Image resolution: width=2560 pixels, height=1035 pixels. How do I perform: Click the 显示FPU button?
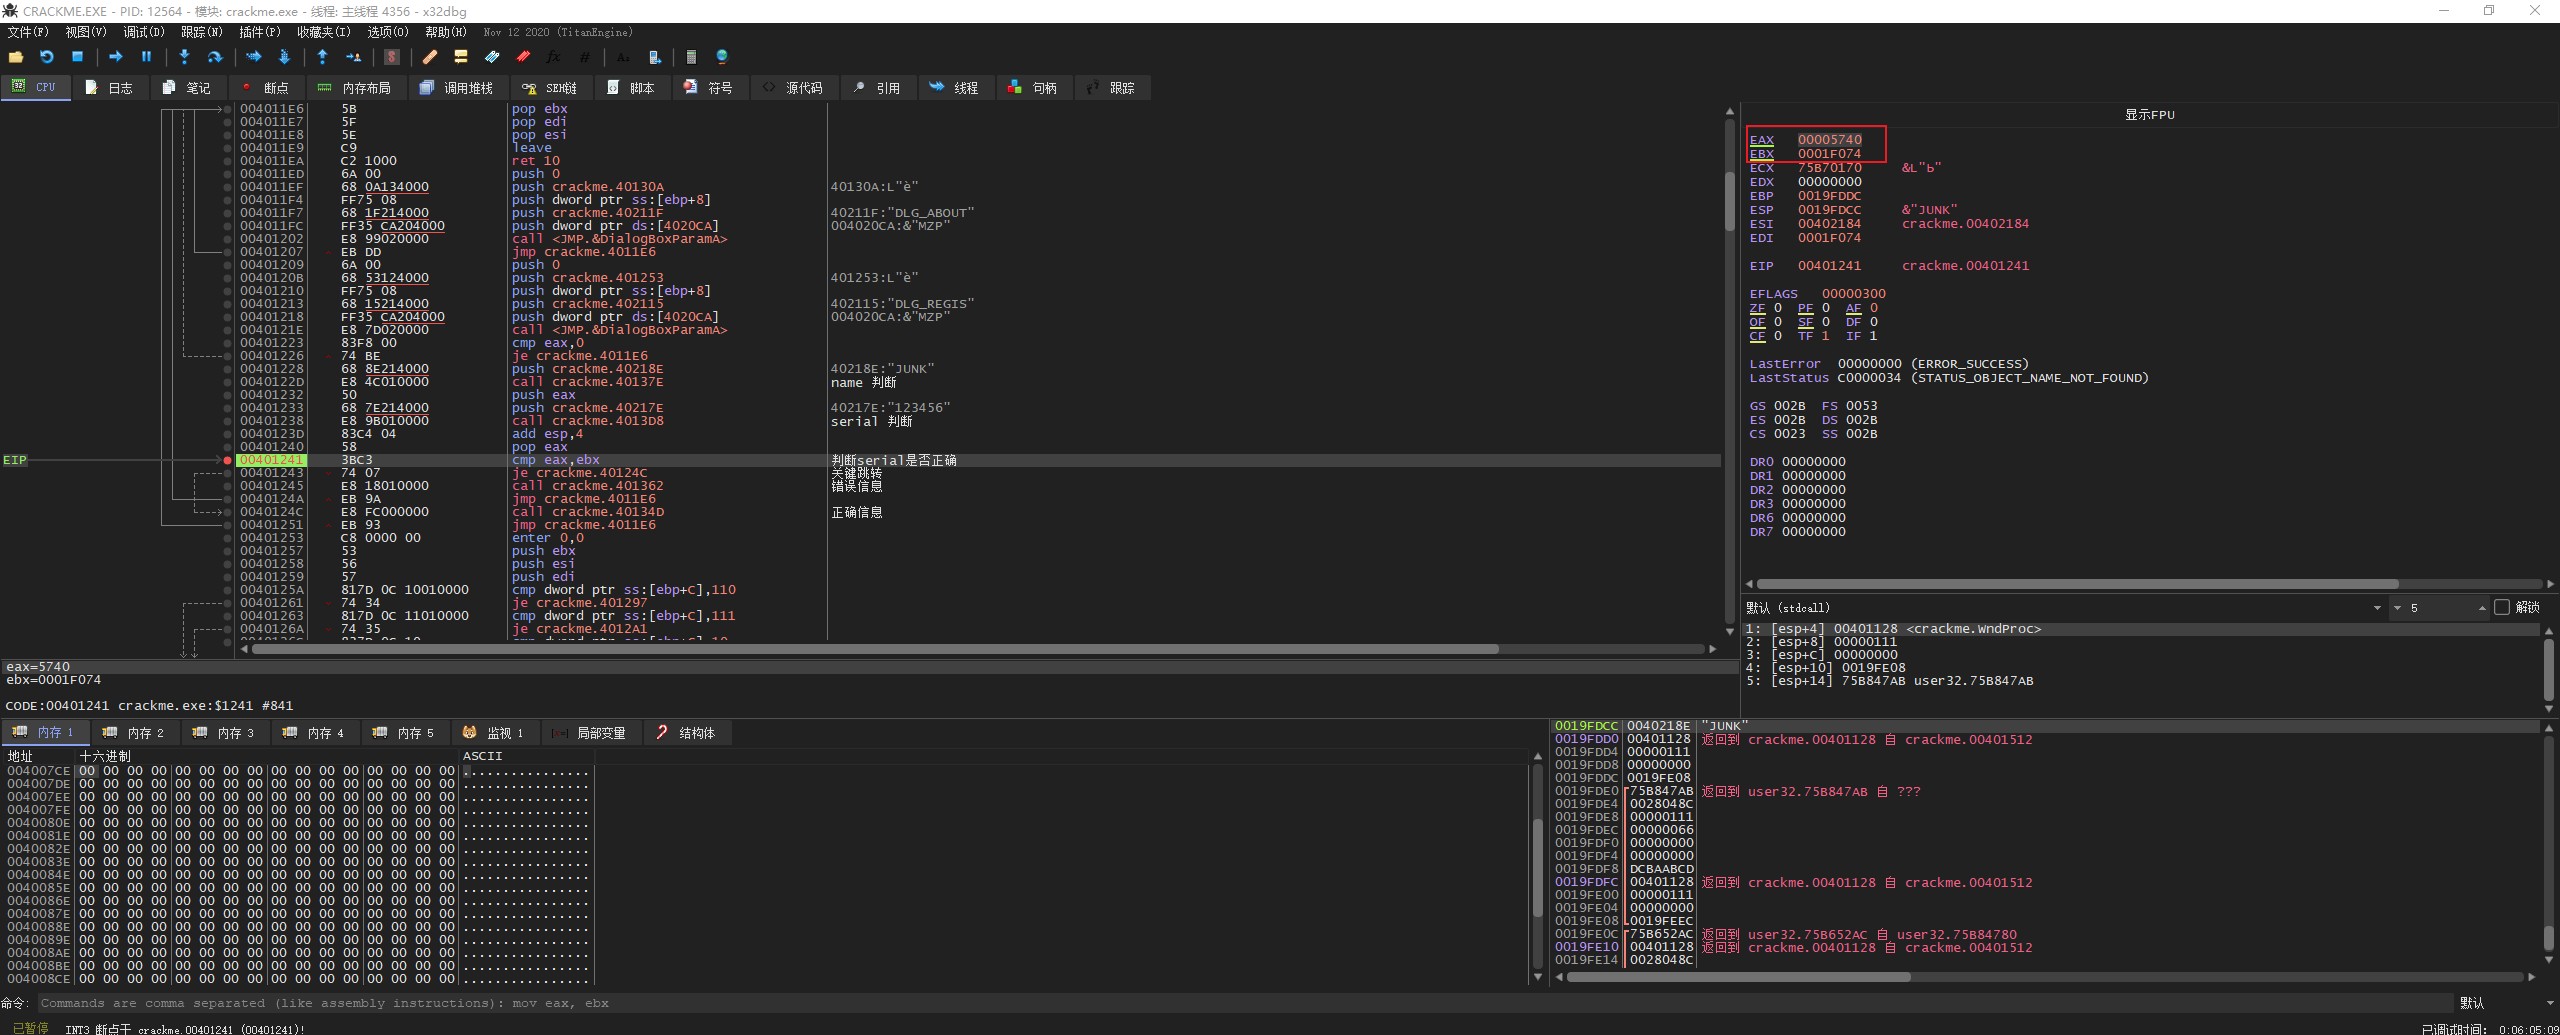2149,115
